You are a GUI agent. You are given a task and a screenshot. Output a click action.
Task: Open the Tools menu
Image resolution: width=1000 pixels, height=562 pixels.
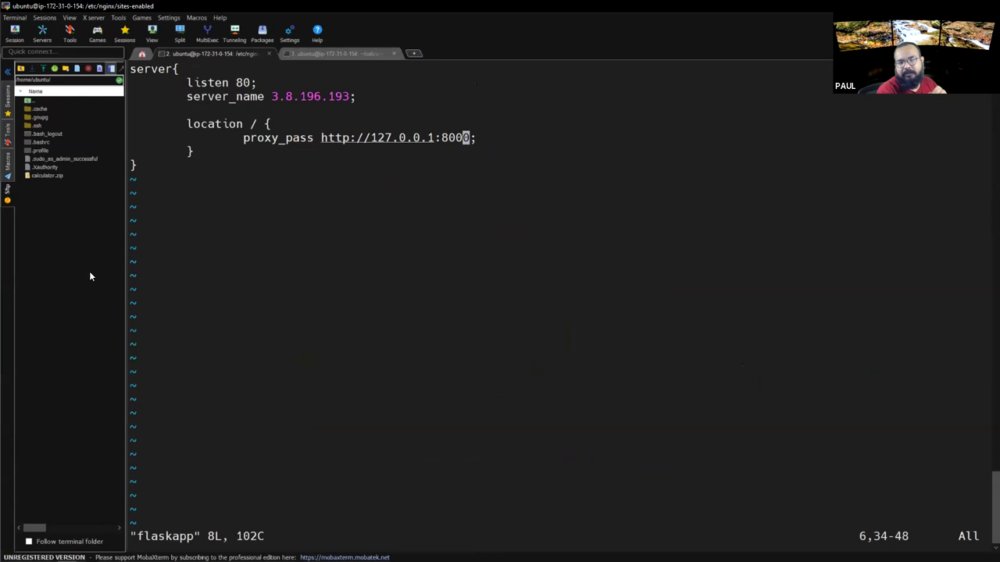[x=119, y=18]
